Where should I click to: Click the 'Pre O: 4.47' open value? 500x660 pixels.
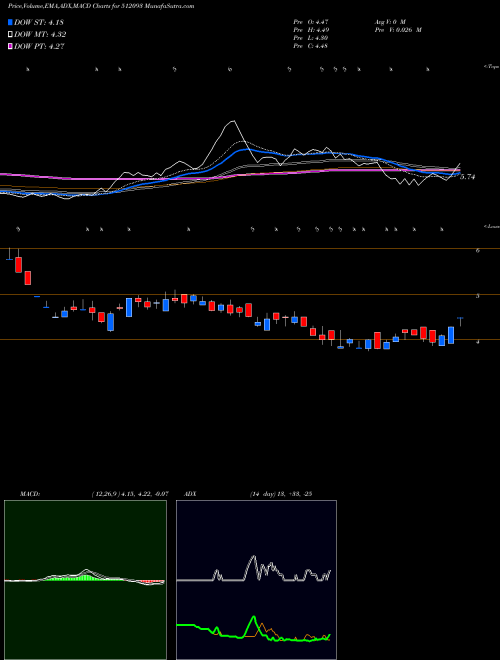(311, 21)
